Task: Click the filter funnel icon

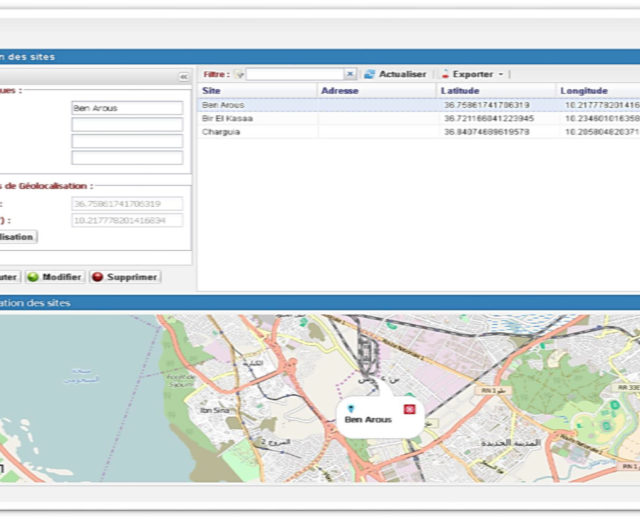Action: (x=239, y=74)
